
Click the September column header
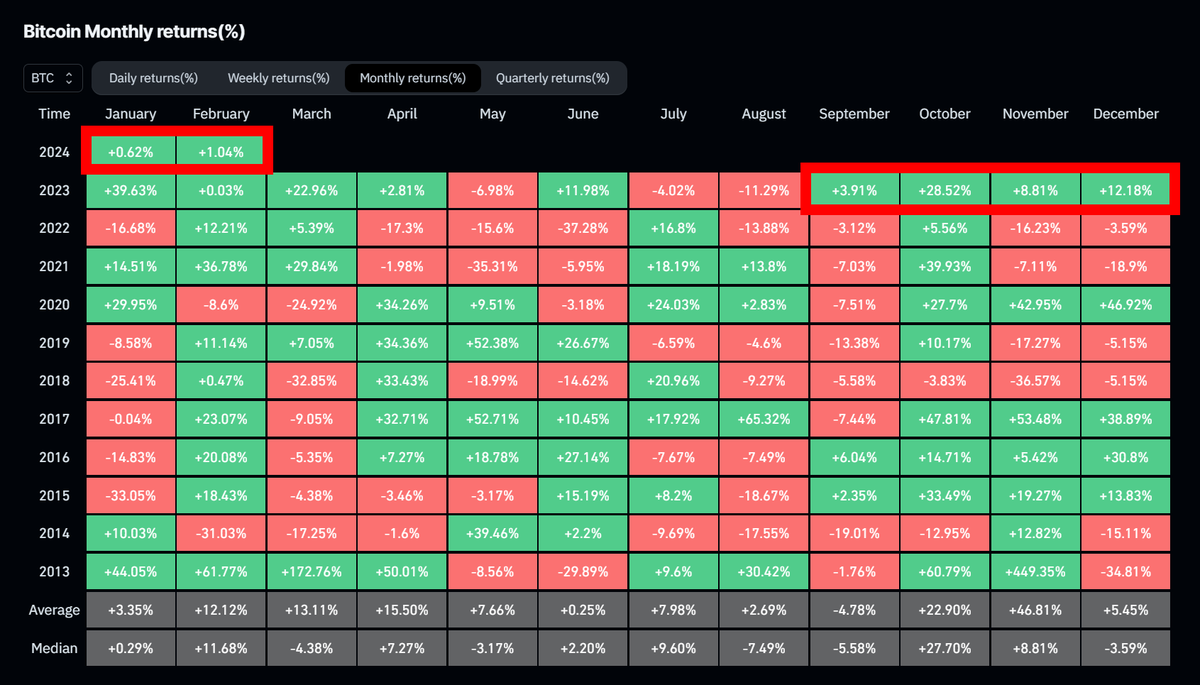click(x=854, y=113)
